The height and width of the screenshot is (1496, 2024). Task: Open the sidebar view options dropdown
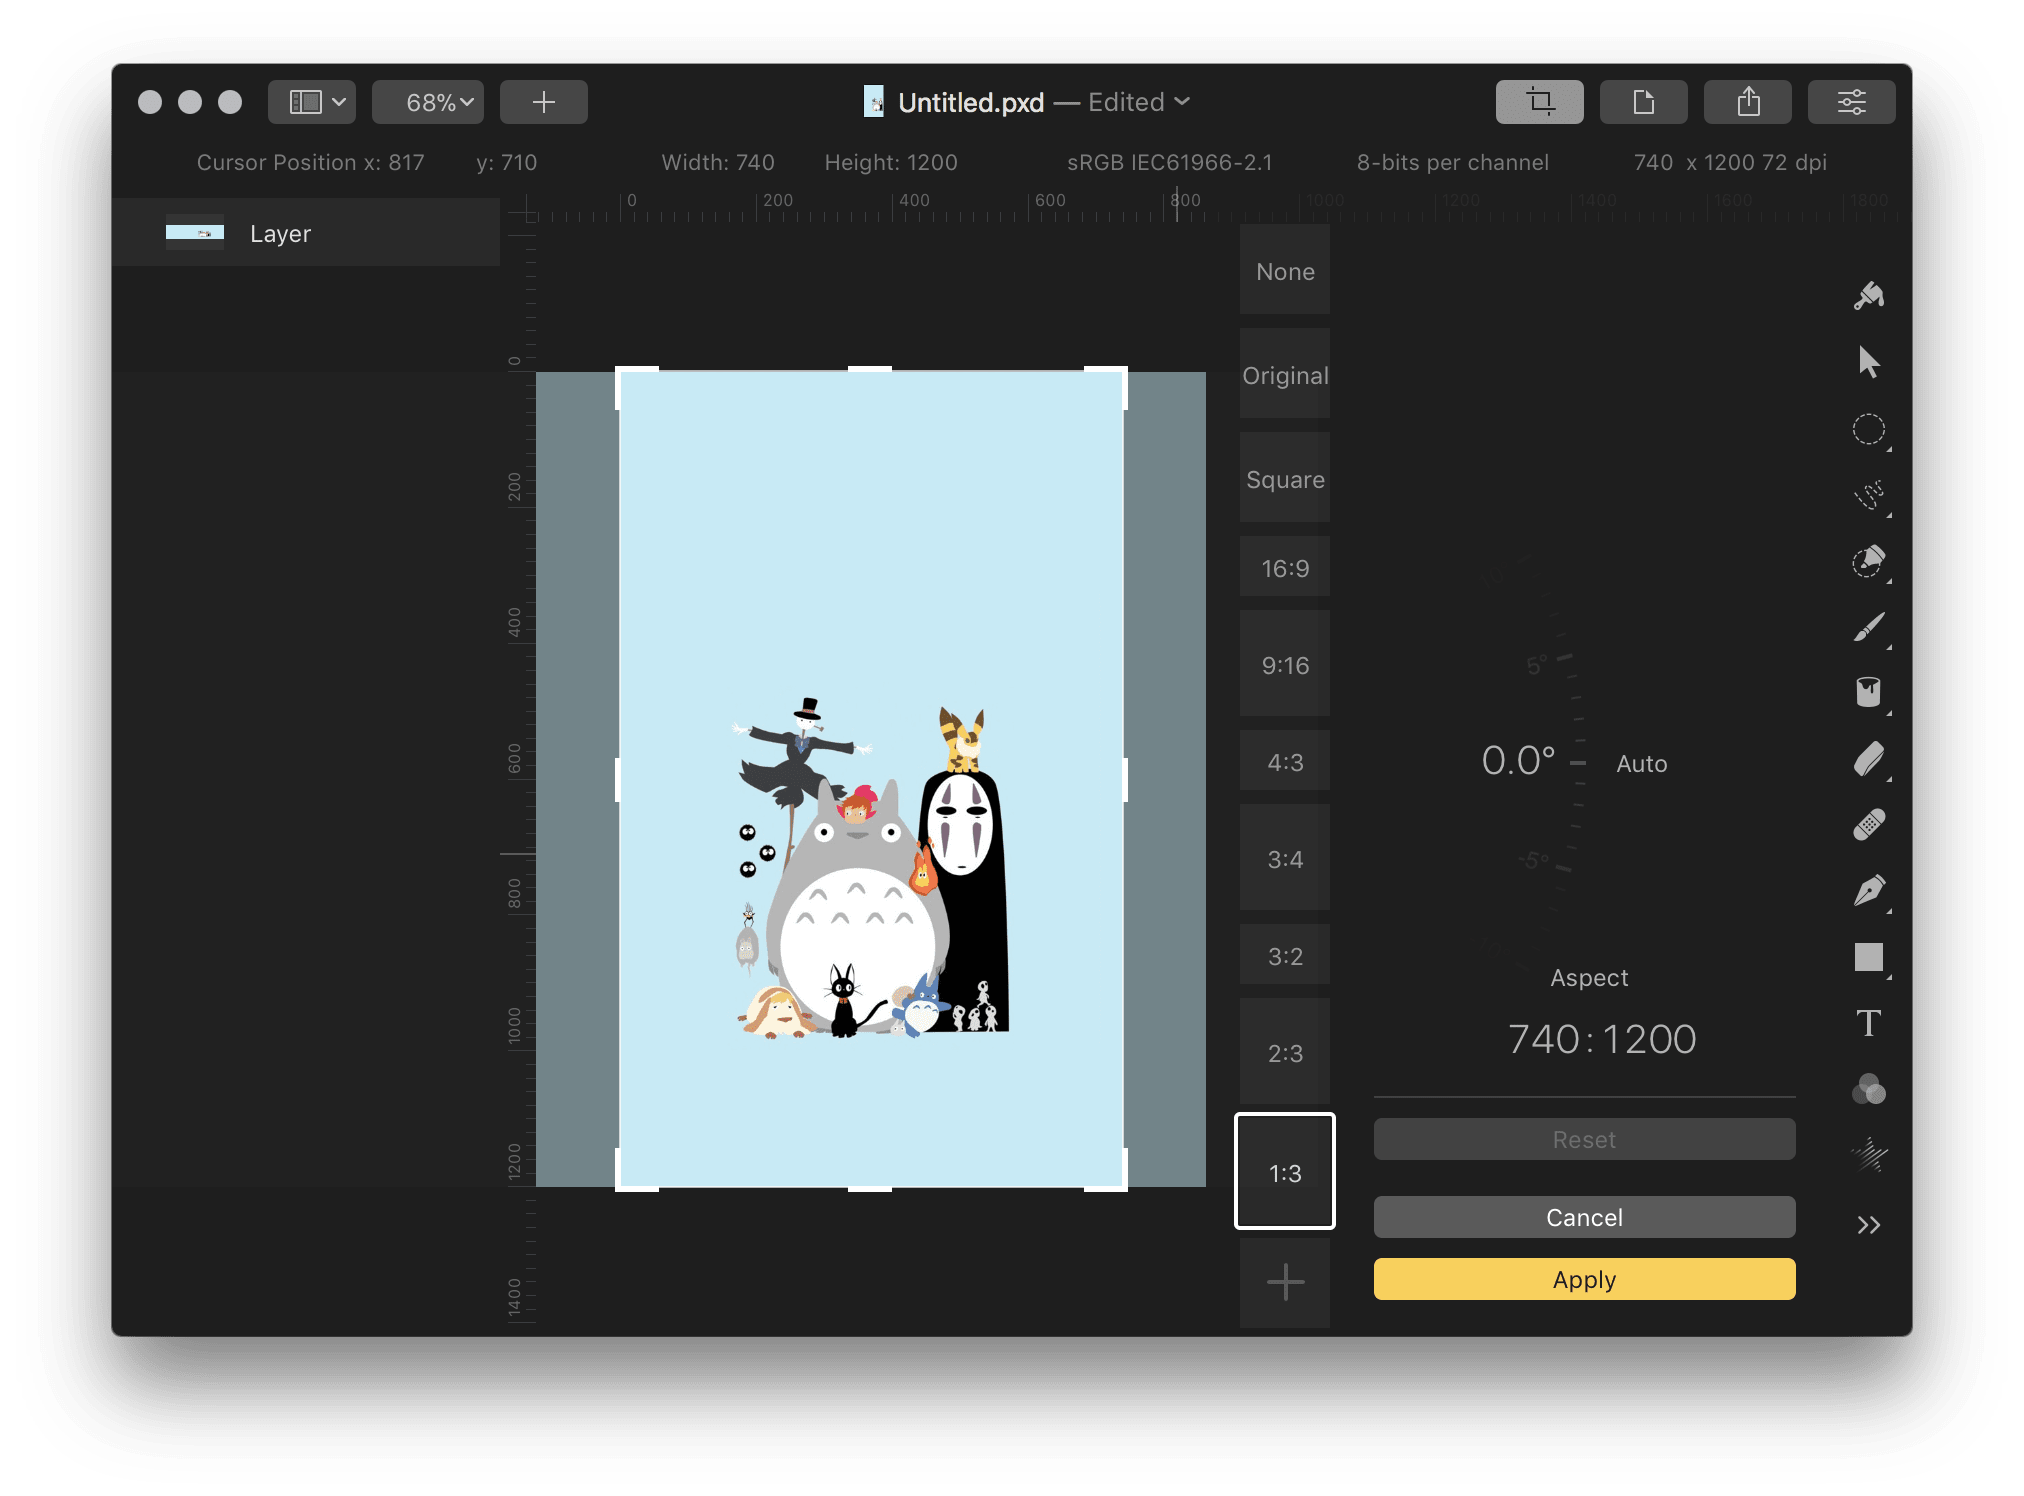click(312, 102)
